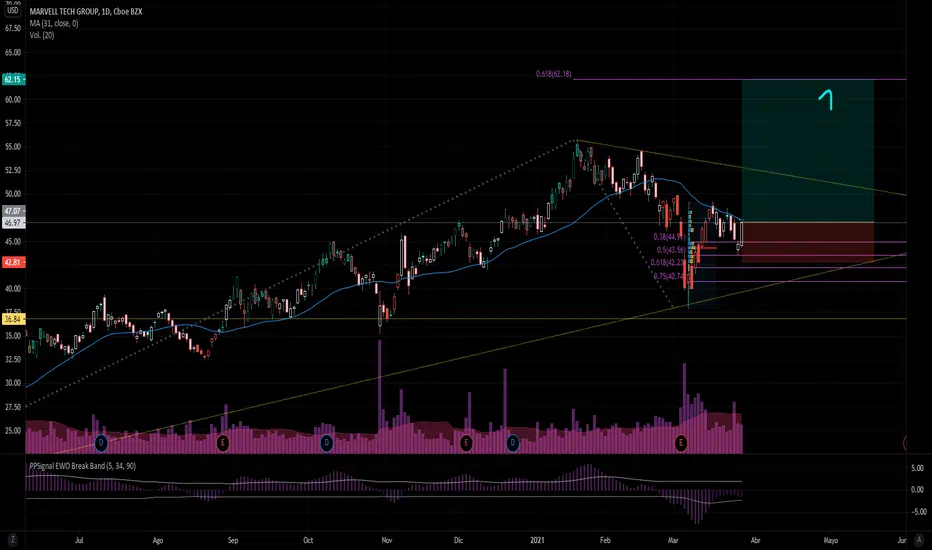
Task: Open the December earnings marker E
Action: click(x=466, y=443)
